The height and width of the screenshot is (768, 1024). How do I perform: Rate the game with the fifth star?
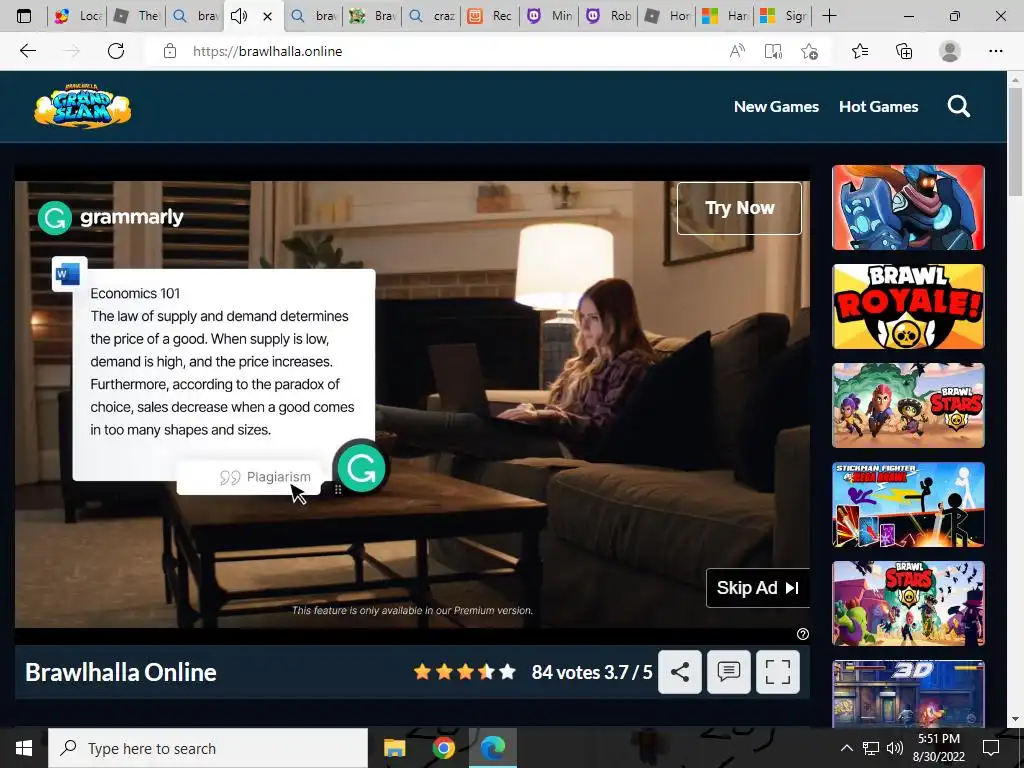pyautogui.click(x=507, y=671)
